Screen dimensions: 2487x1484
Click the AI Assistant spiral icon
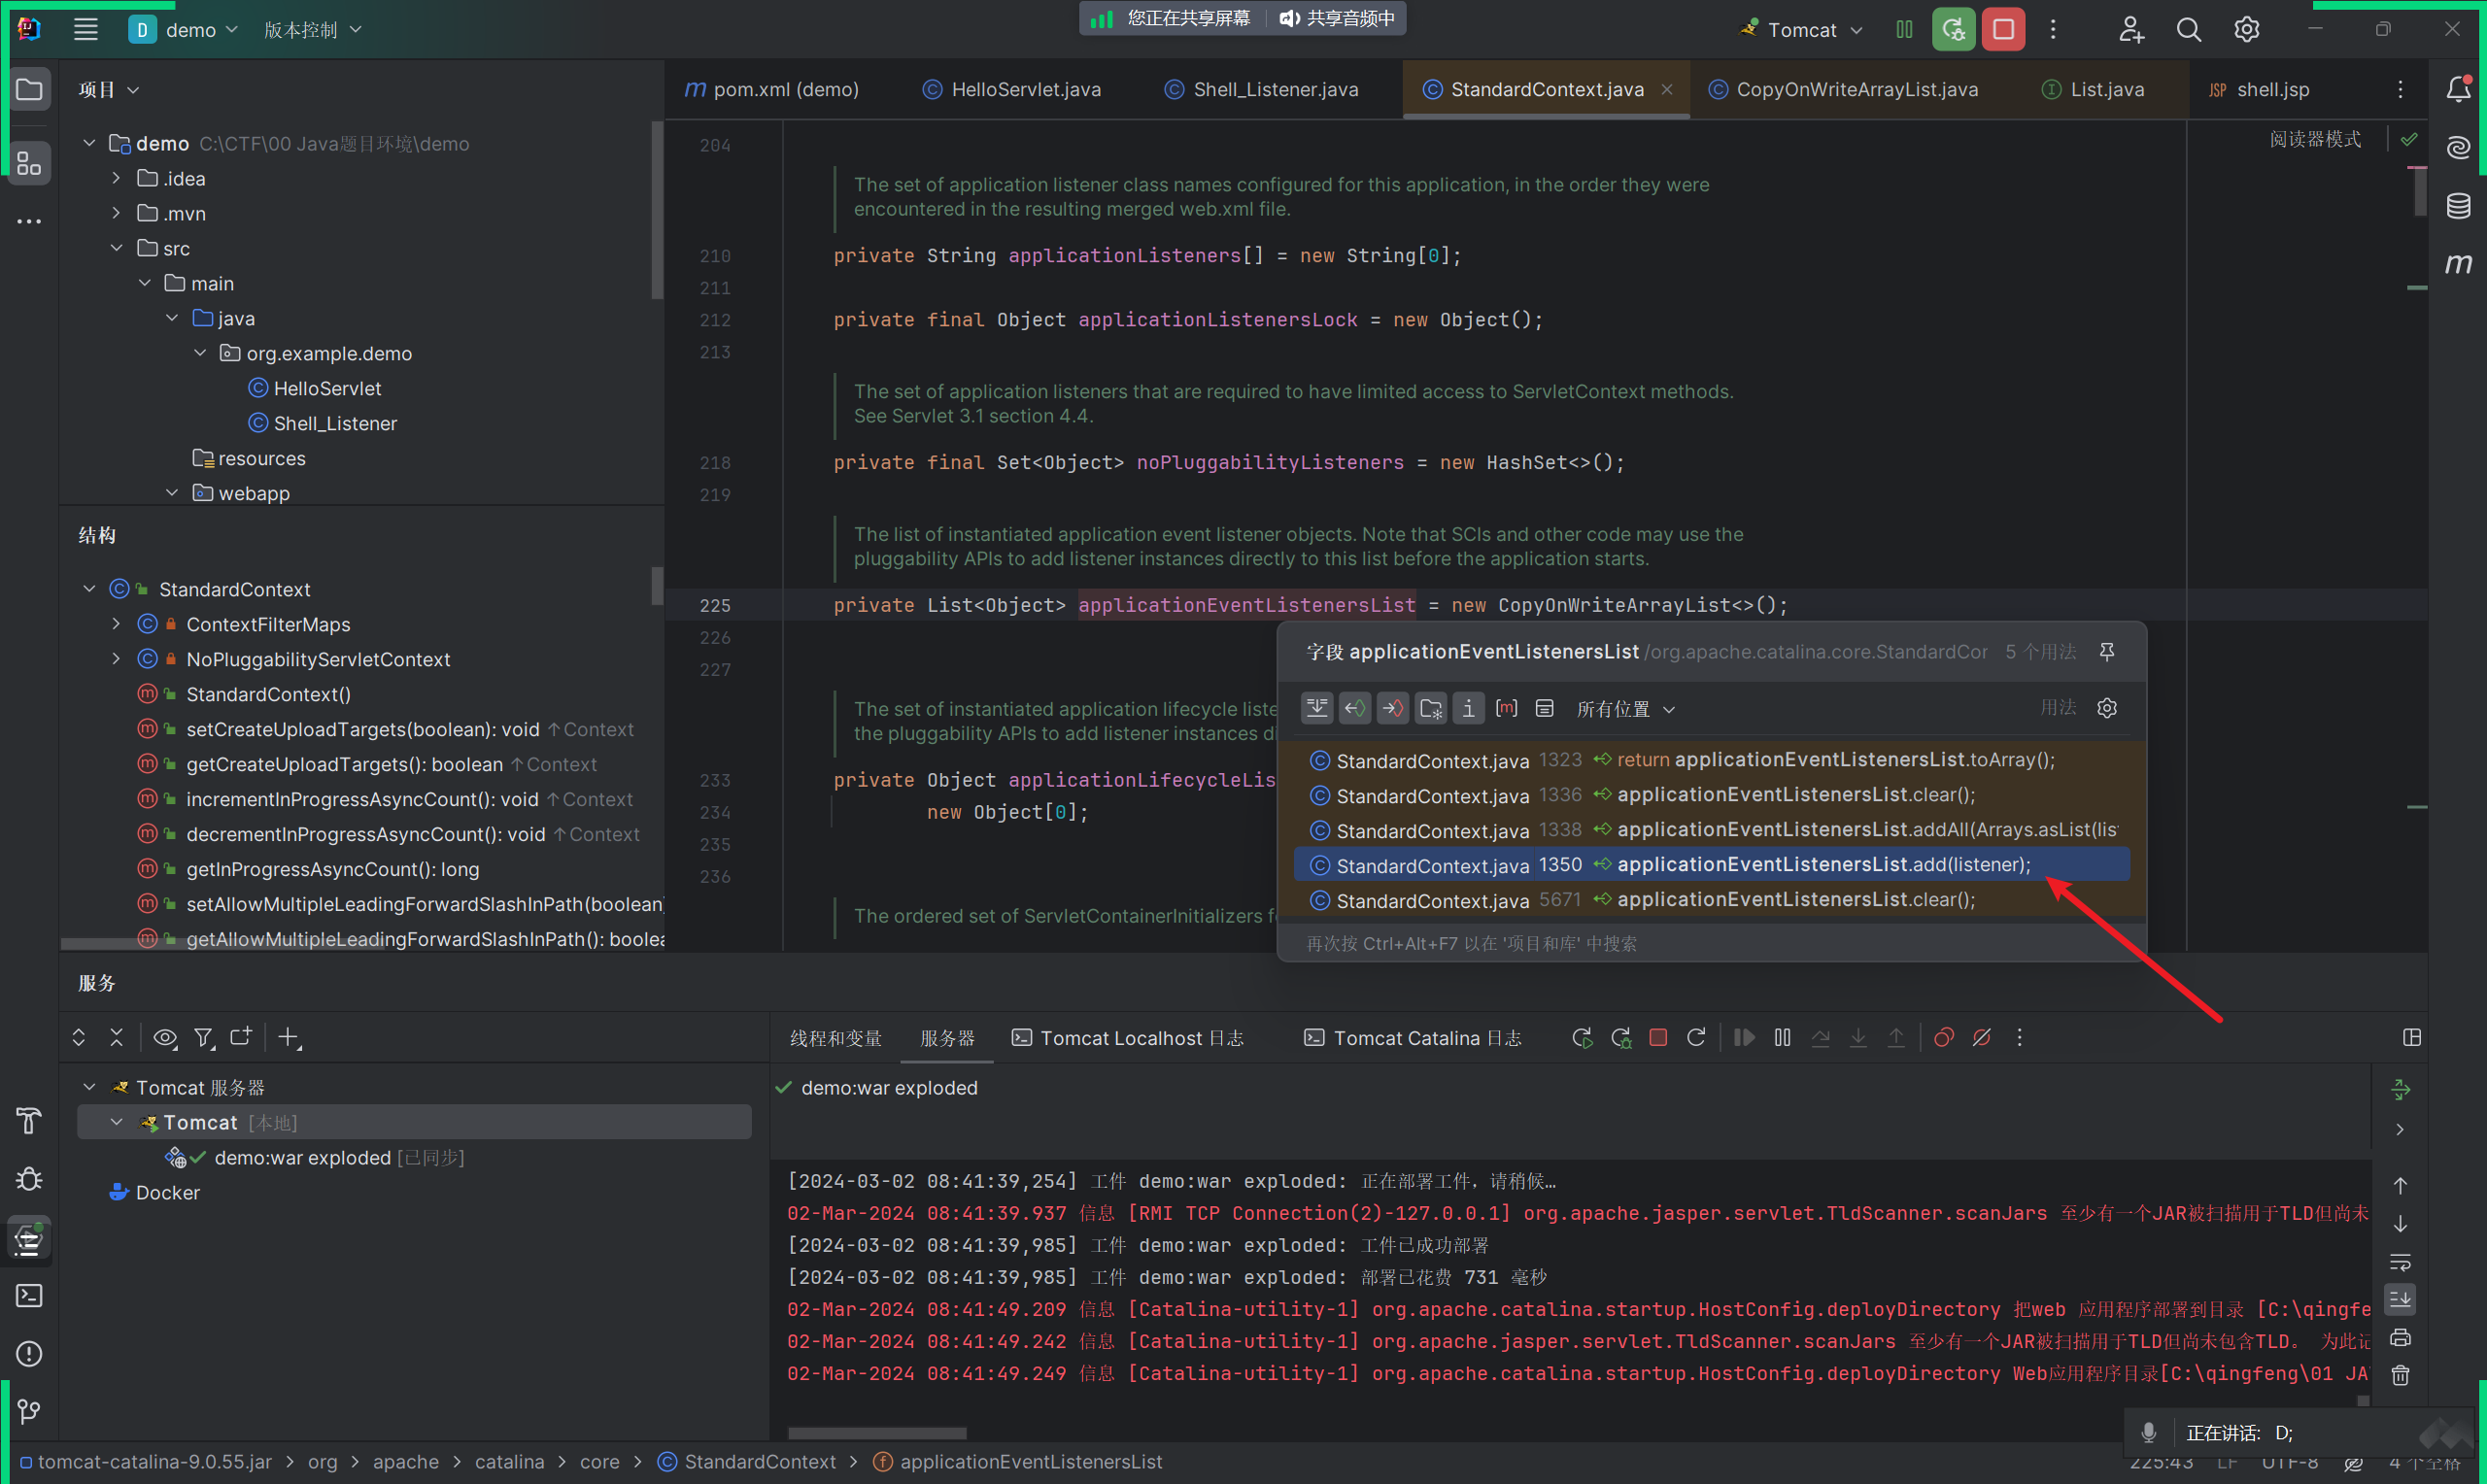click(2458, 148)
